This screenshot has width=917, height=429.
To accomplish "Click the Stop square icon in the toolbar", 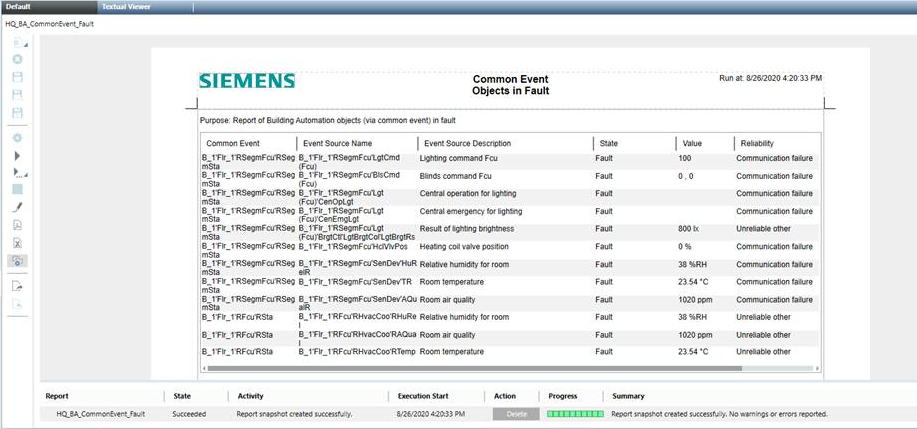I will click(17, 189).
